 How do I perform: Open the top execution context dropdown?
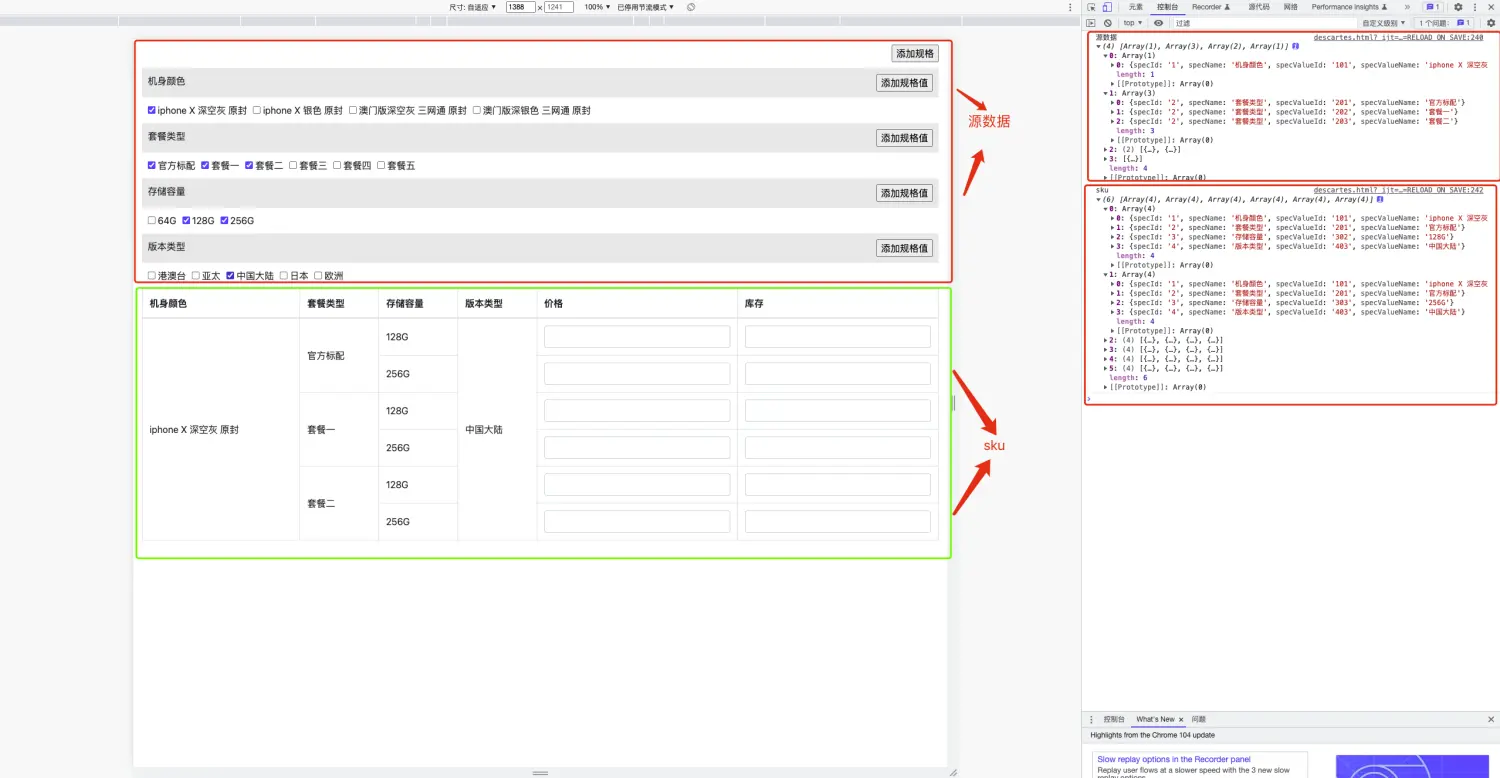[1133, 23]
